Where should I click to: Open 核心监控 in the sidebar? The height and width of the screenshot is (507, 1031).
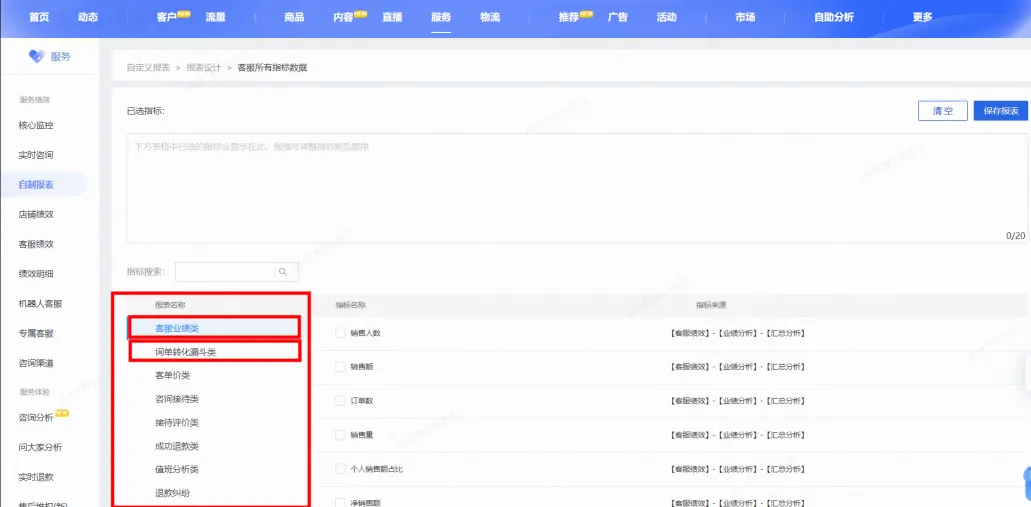tap(36, 126)
